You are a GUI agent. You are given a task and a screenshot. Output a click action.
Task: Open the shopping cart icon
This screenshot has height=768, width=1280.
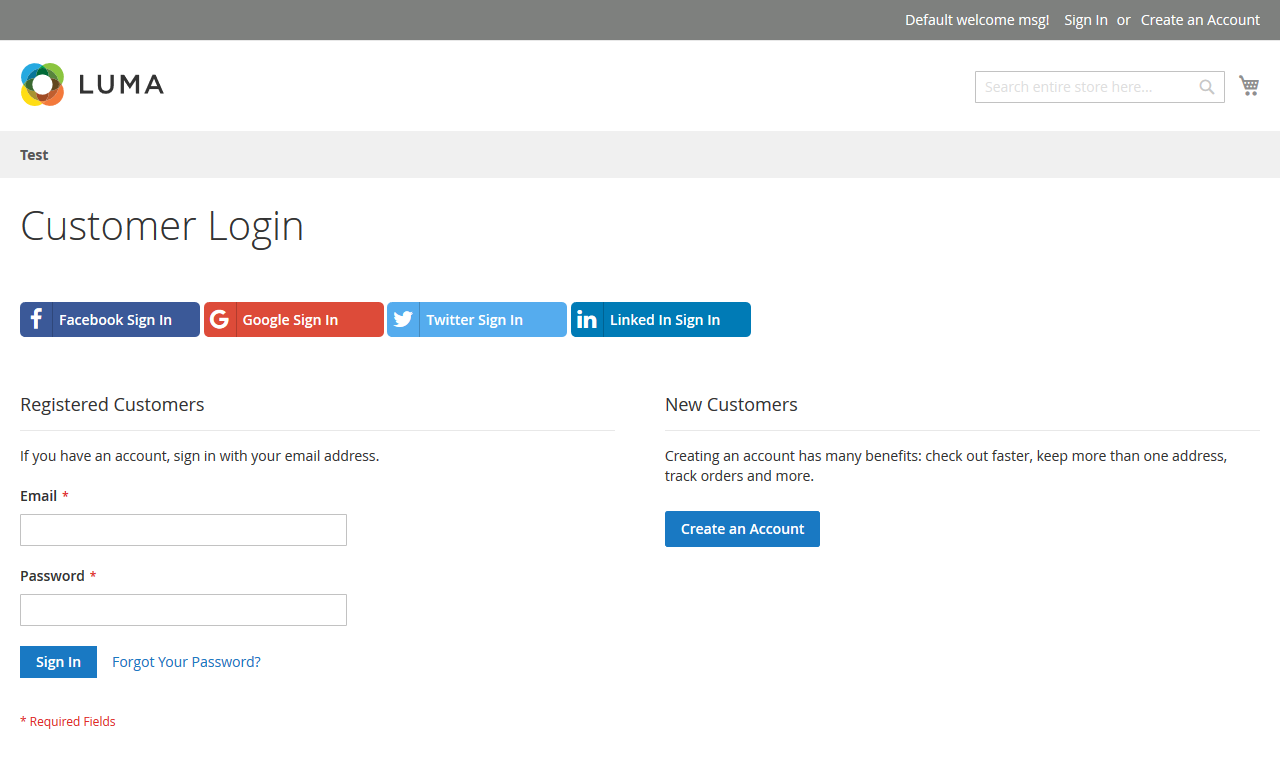click(1248, 85)
